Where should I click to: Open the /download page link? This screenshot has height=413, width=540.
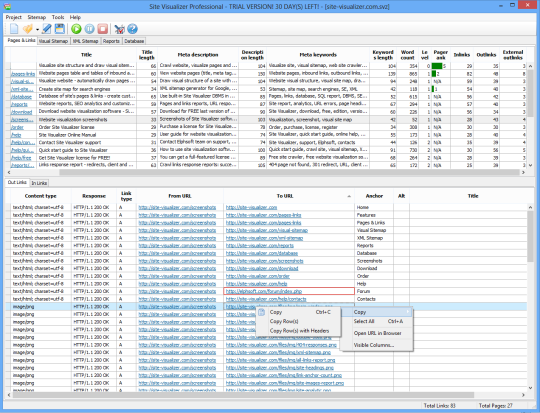pyautogui.click(x=21, y=112)
